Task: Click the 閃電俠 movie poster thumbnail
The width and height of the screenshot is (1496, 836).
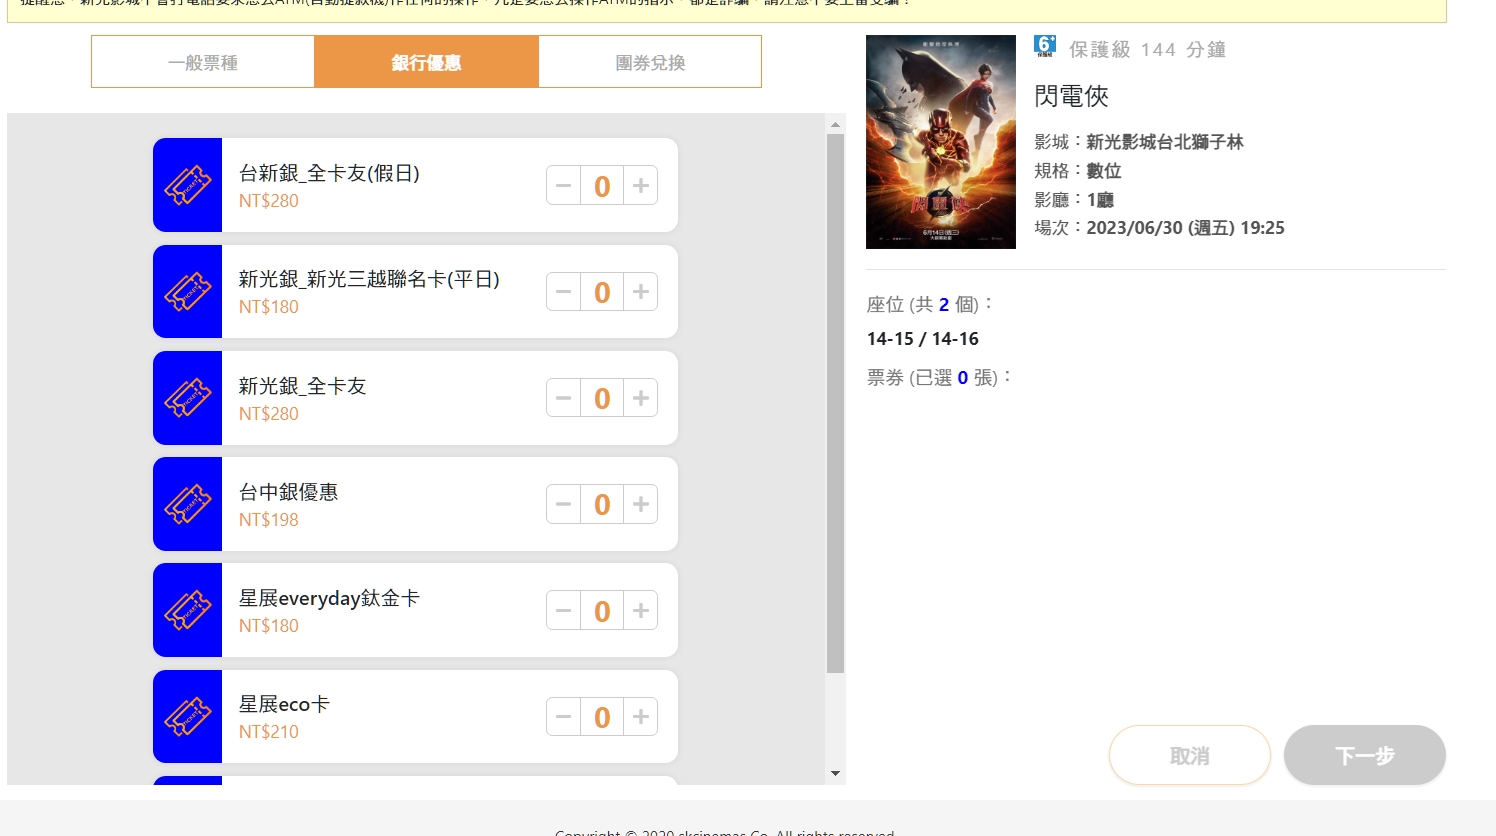Action: (x=940, y=142)
